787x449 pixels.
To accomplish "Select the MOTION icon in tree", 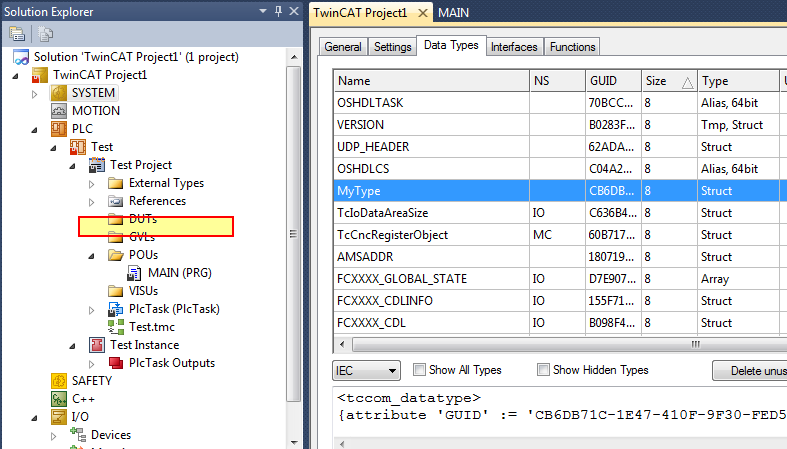I will point(59,111).
